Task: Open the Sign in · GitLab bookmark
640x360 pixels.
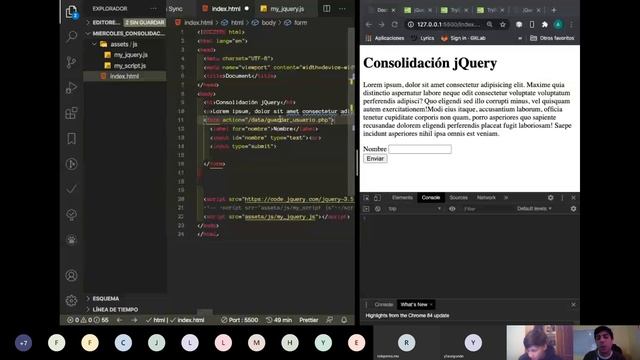Action: pos(464,38)
